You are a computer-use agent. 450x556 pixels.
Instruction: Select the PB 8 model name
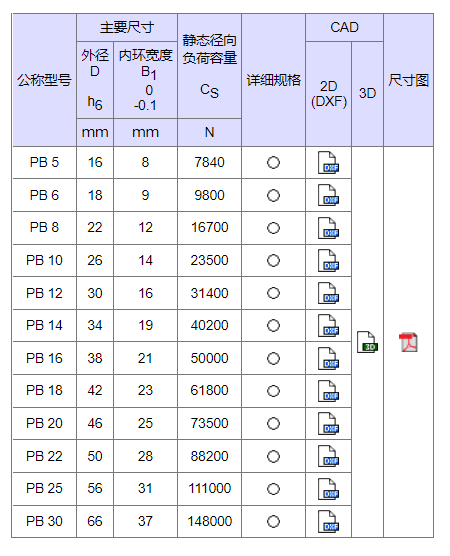[x=44, y=228]
